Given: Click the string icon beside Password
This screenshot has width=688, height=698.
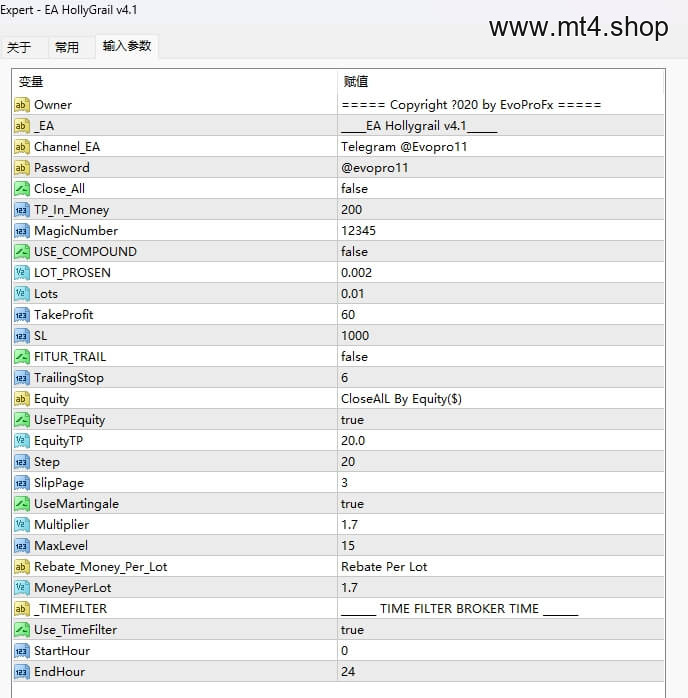Looking at the screenshot, I should 22,168.
